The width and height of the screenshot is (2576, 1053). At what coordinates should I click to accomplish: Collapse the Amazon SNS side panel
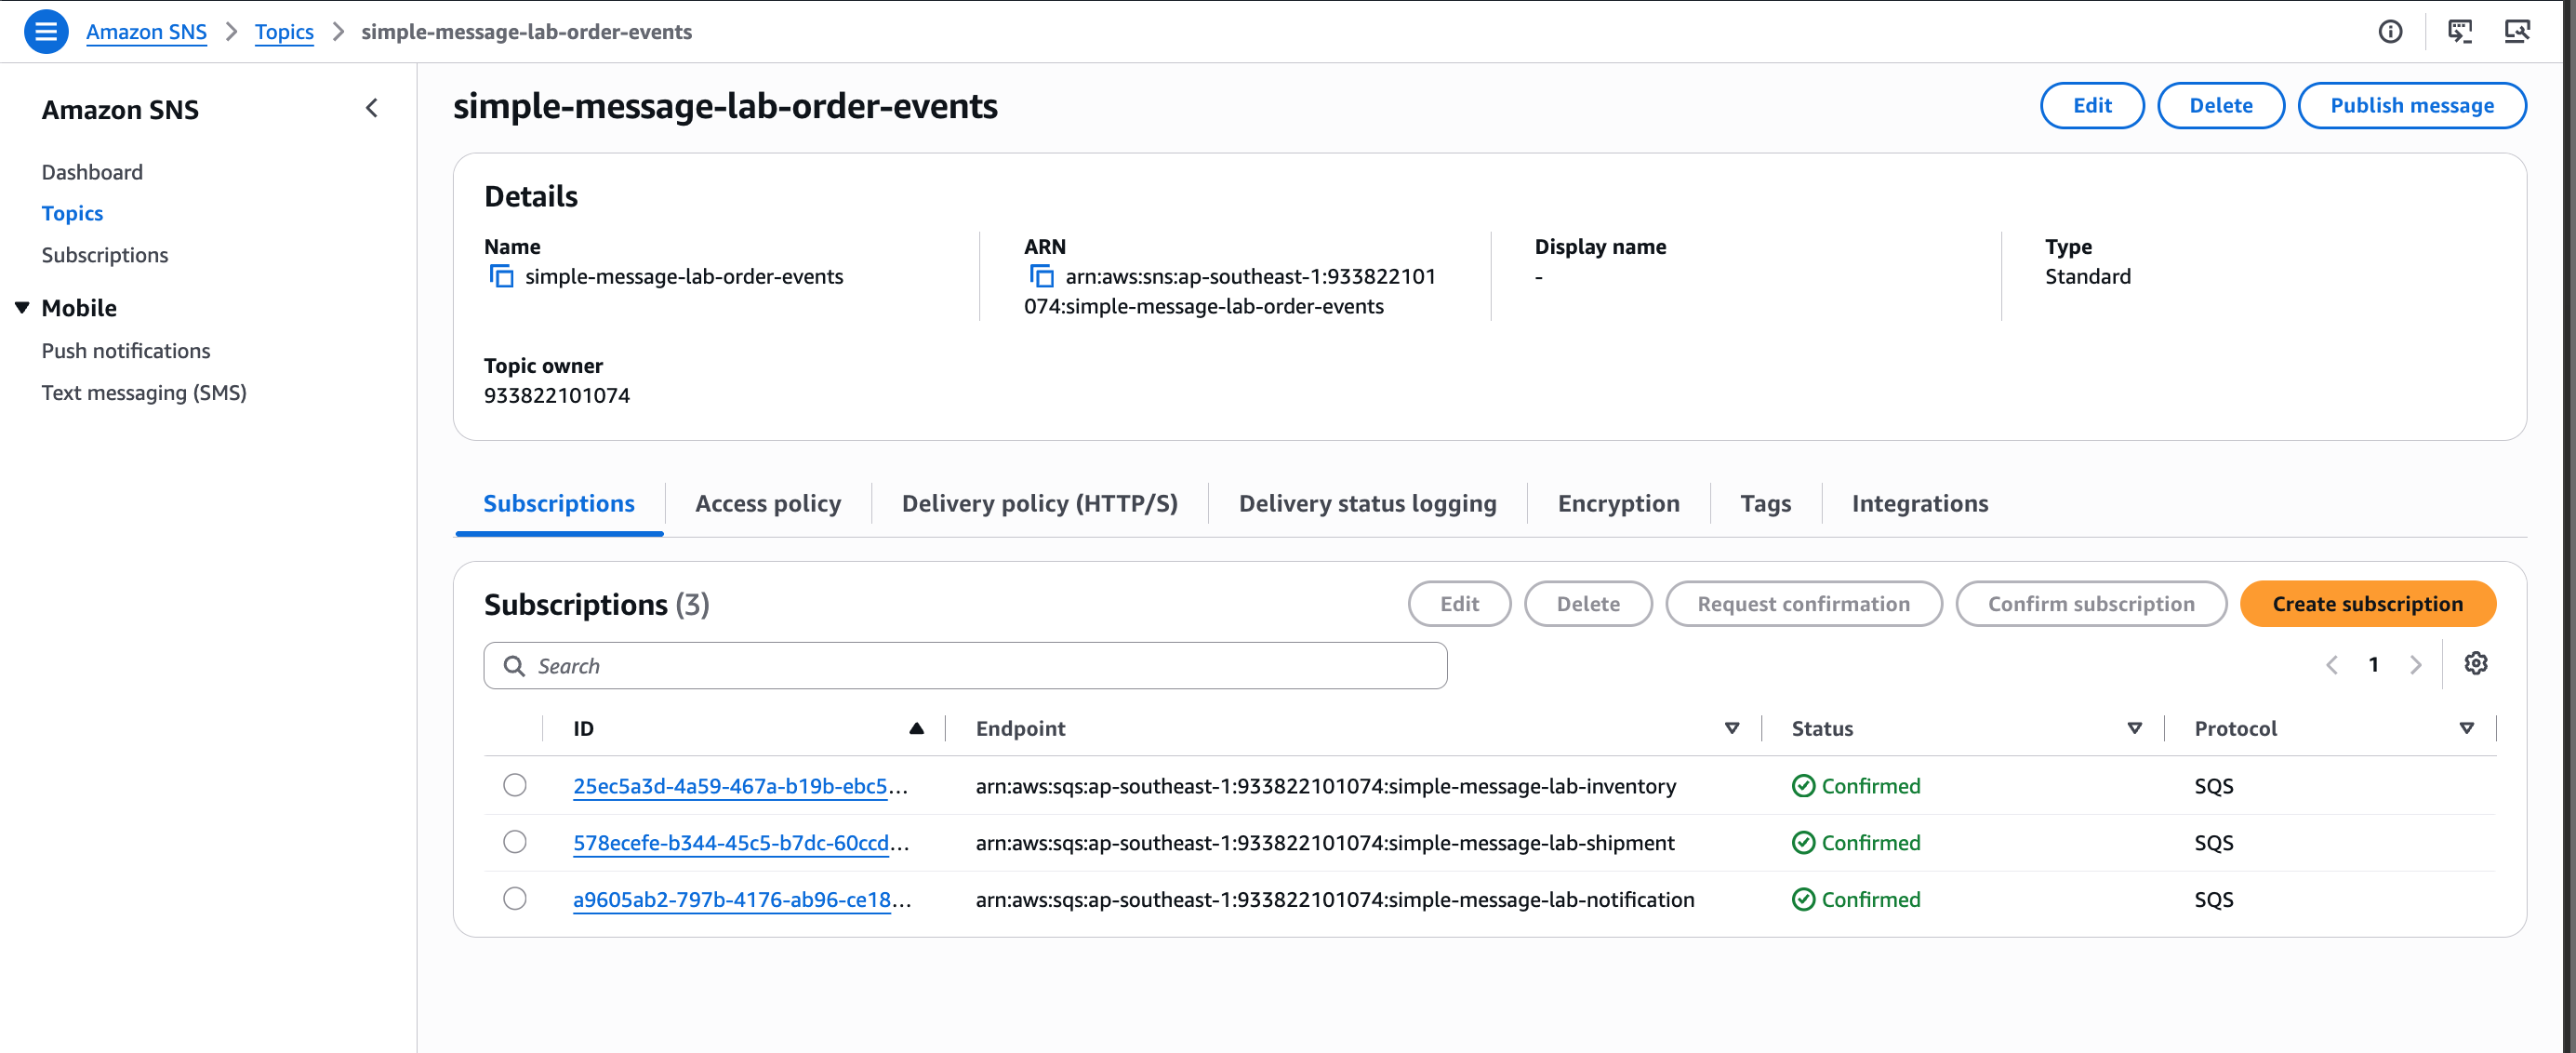coord(372,108)
